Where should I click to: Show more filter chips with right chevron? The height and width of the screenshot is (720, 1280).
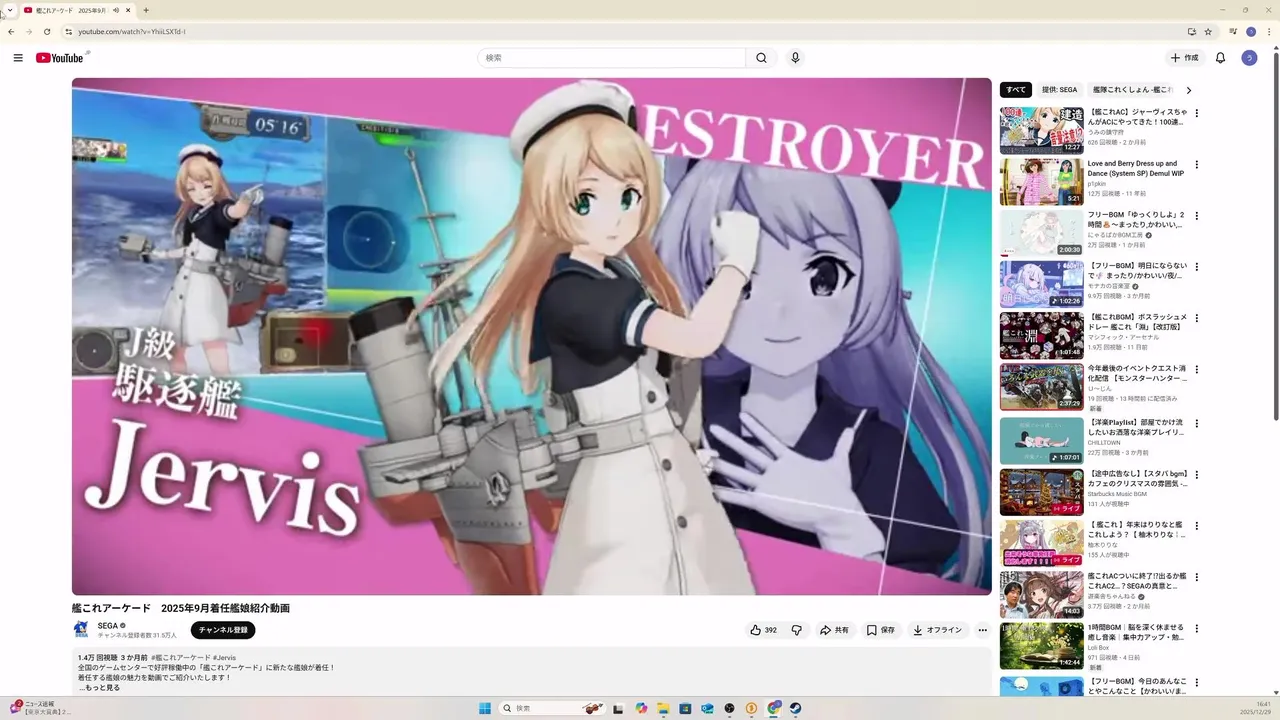coord(1189,90)
